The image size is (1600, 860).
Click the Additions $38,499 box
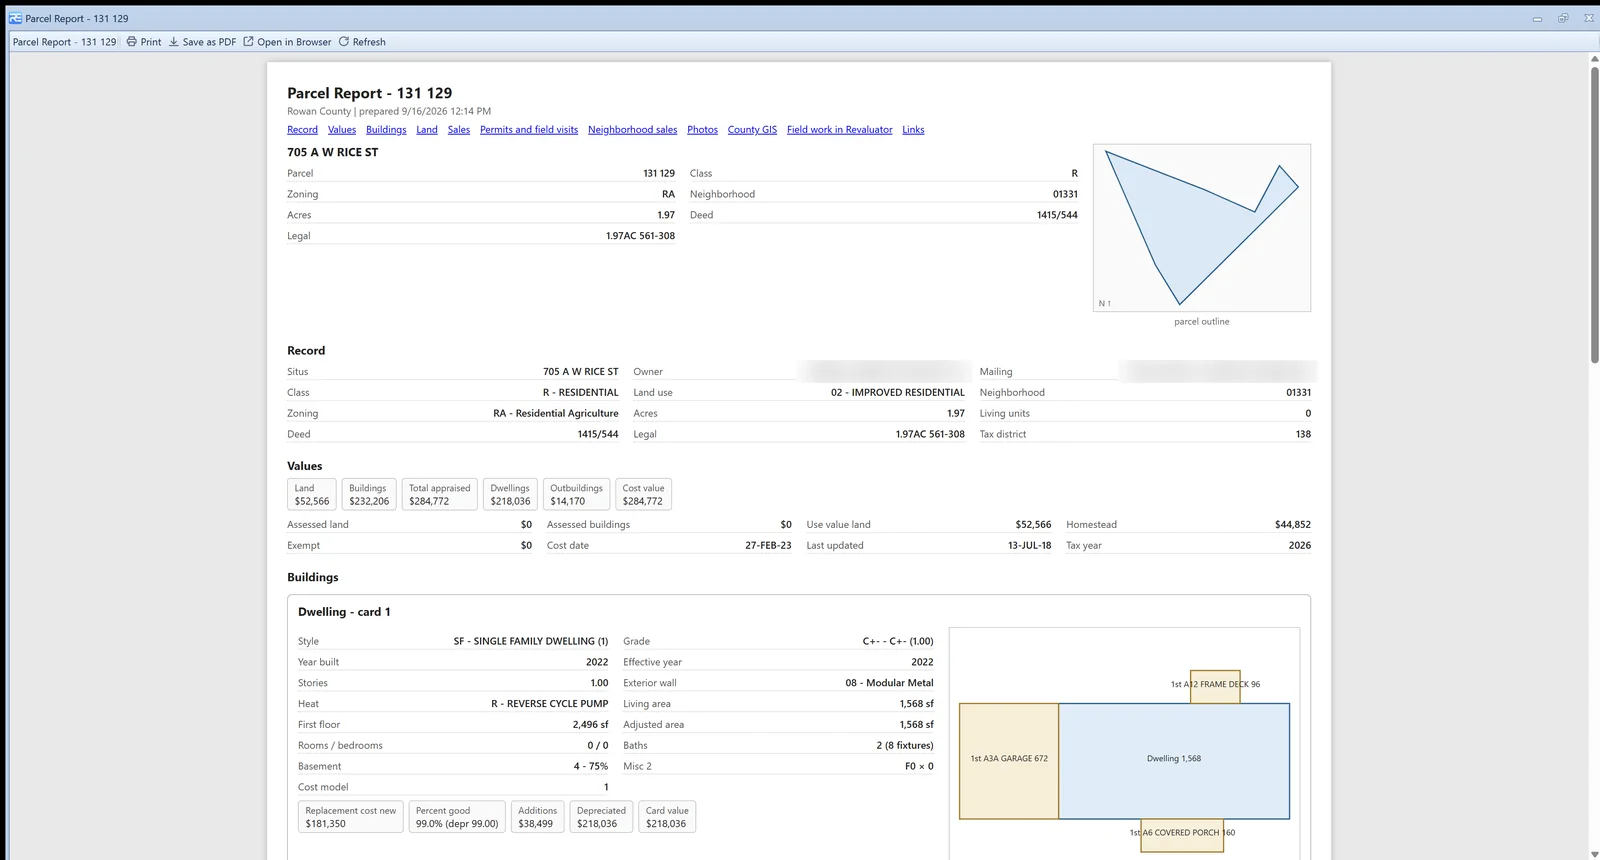click(537, 817)
